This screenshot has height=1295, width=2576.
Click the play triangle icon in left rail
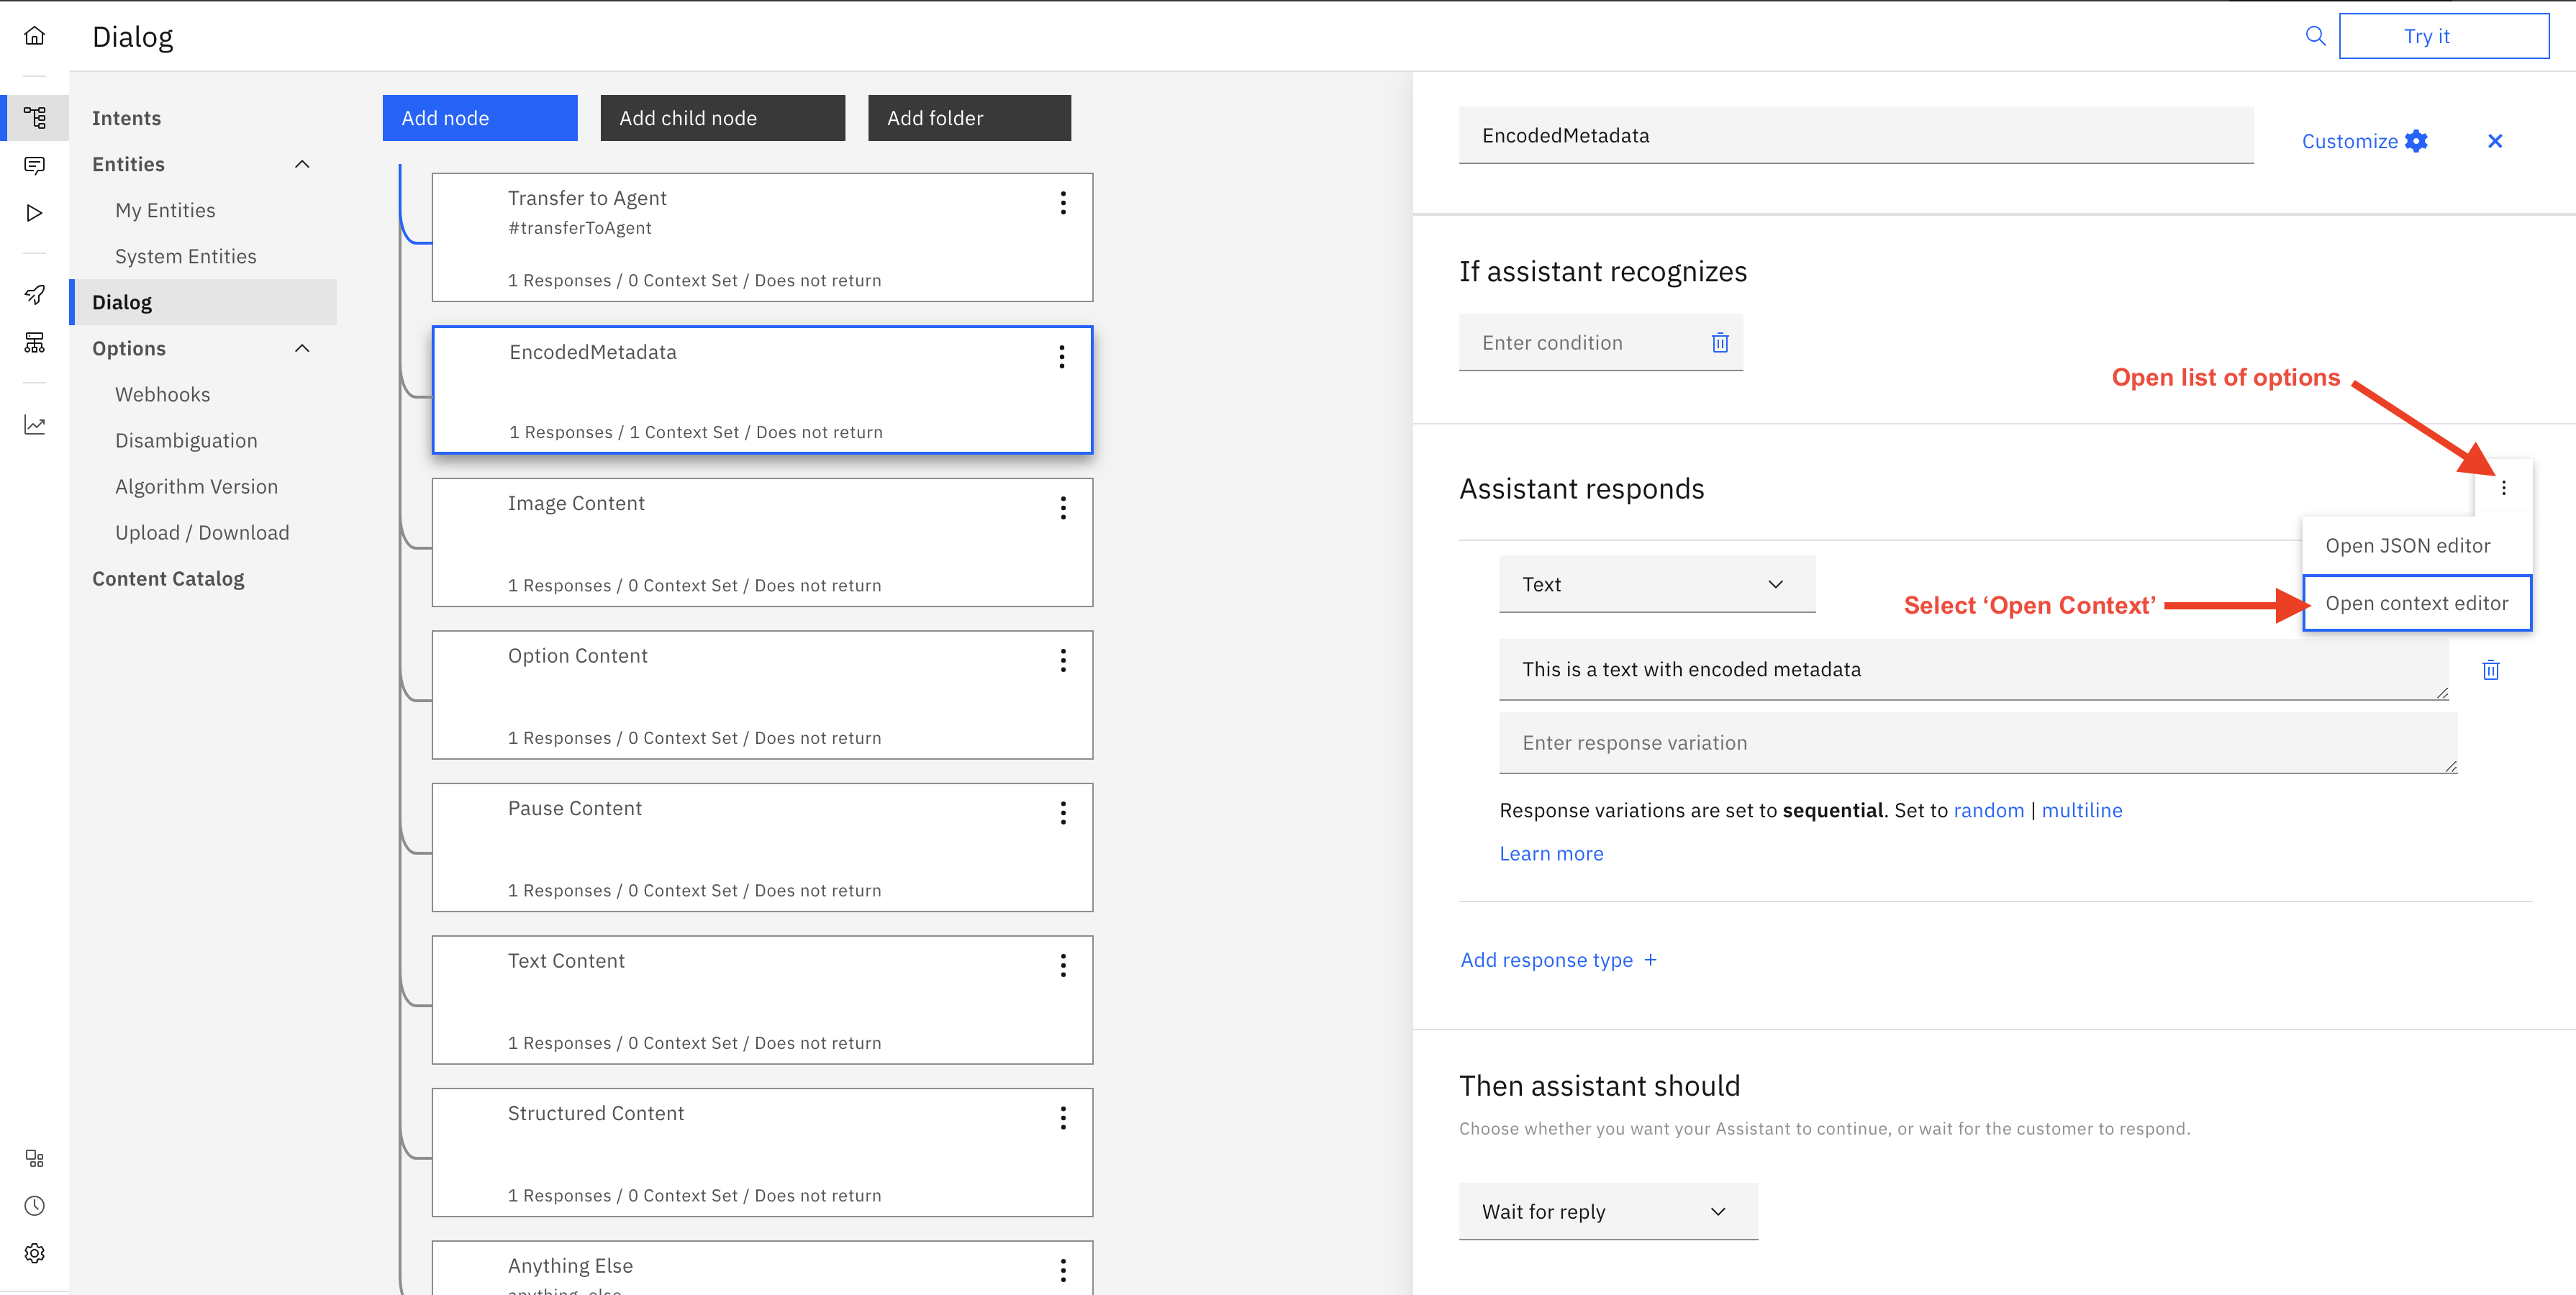35,213
